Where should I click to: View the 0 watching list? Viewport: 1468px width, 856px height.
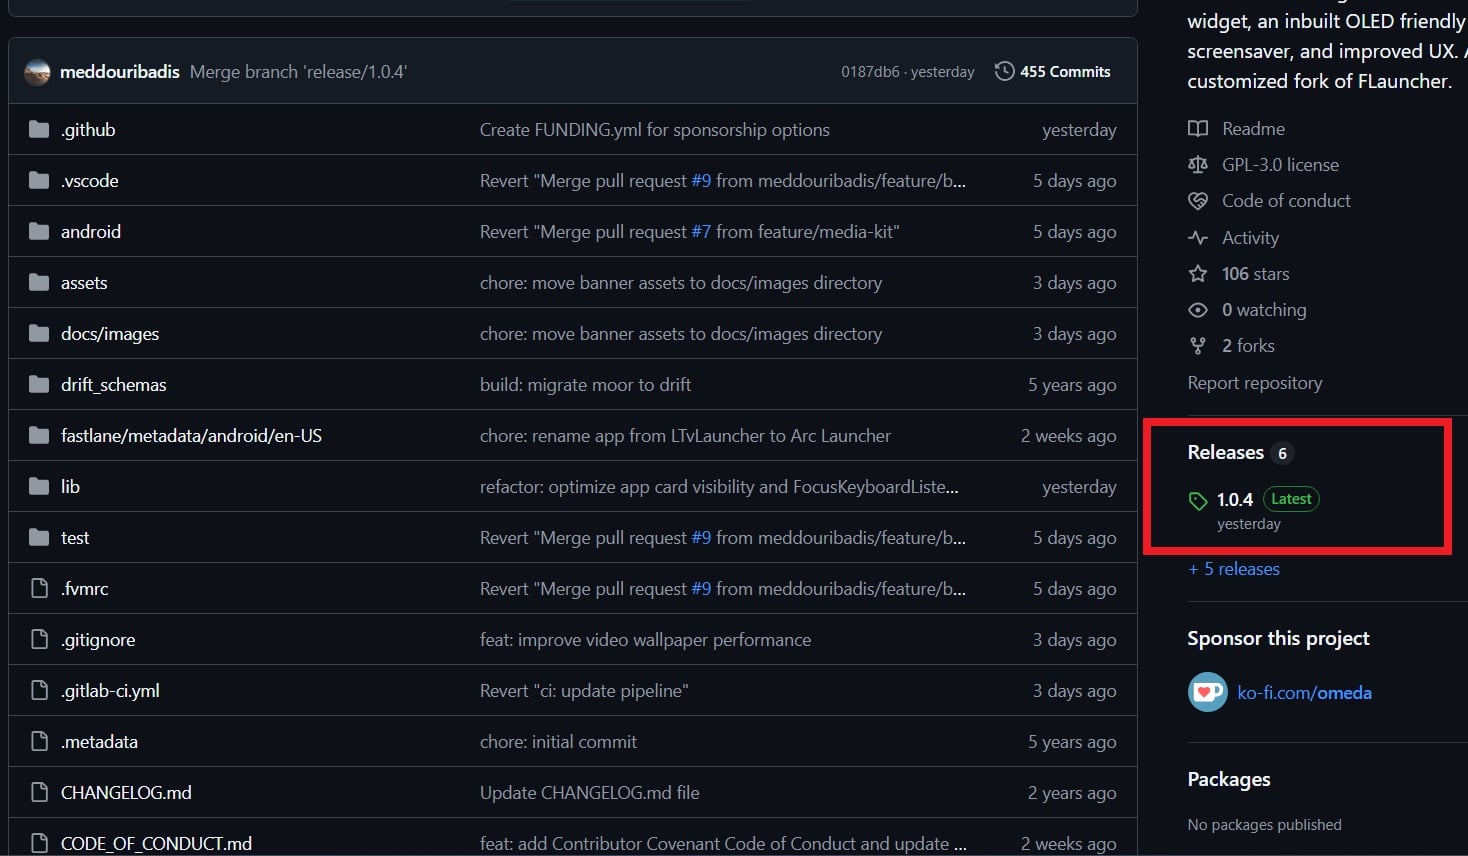(1264, 310)
